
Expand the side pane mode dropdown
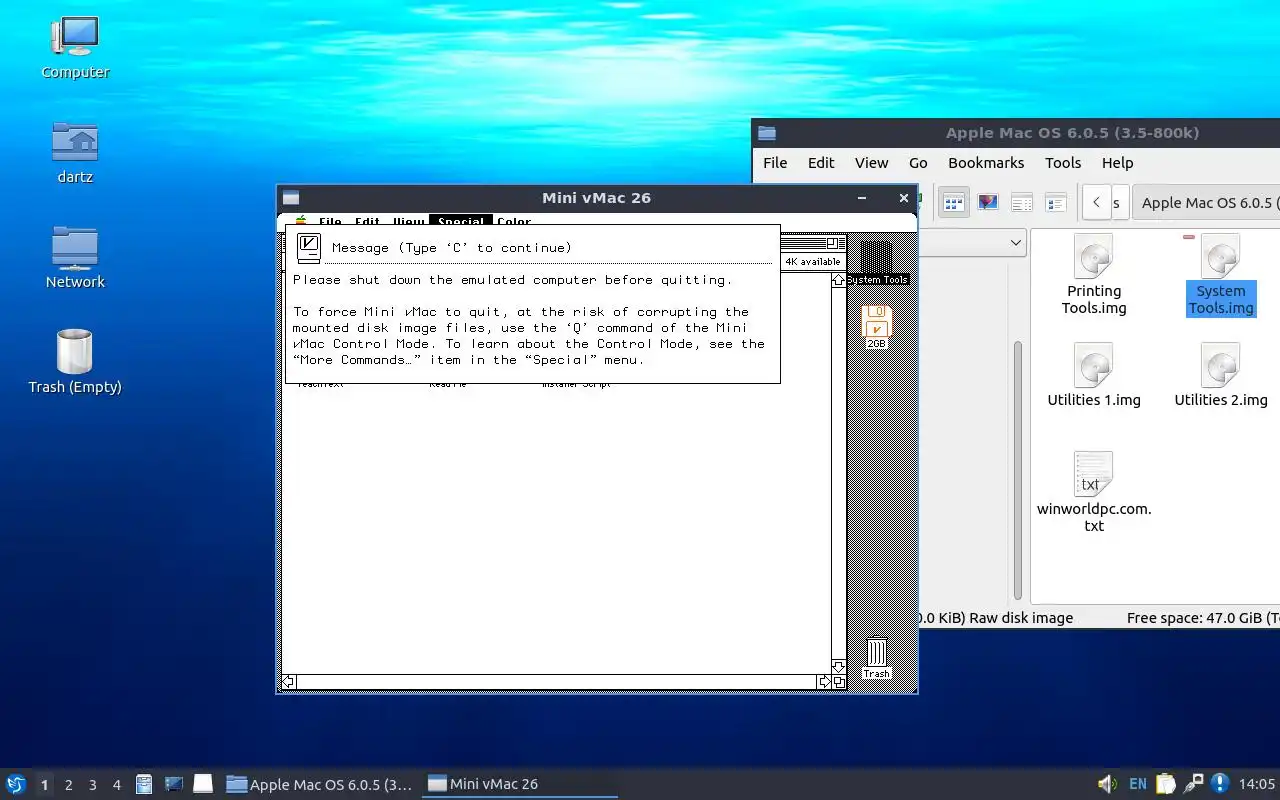pyautogui.click(x=1016, y=243)
